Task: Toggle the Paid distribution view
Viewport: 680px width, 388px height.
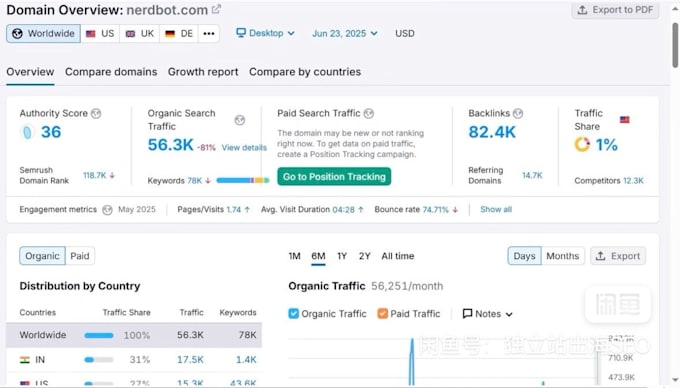Action: [x=80, y=256]
